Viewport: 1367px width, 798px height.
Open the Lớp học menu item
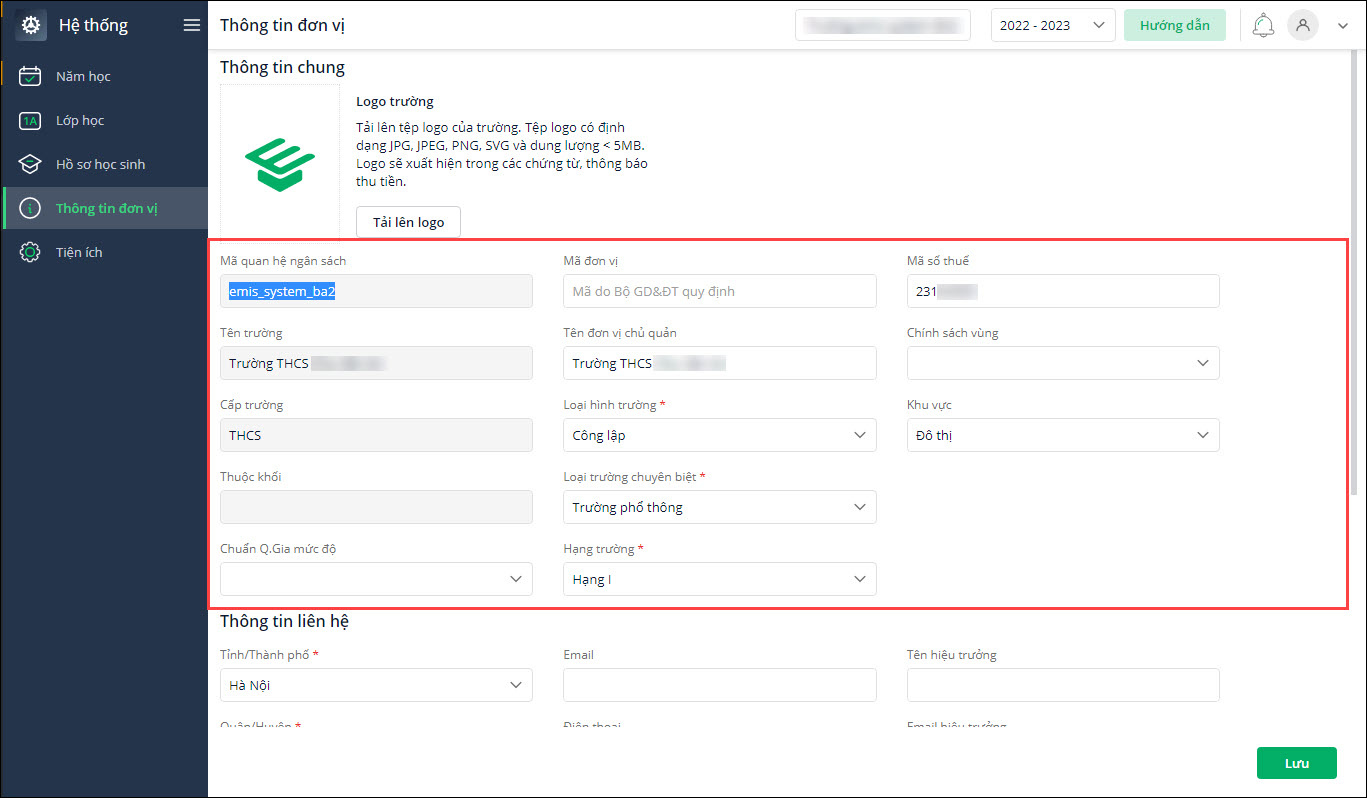[x=104, y=120]
